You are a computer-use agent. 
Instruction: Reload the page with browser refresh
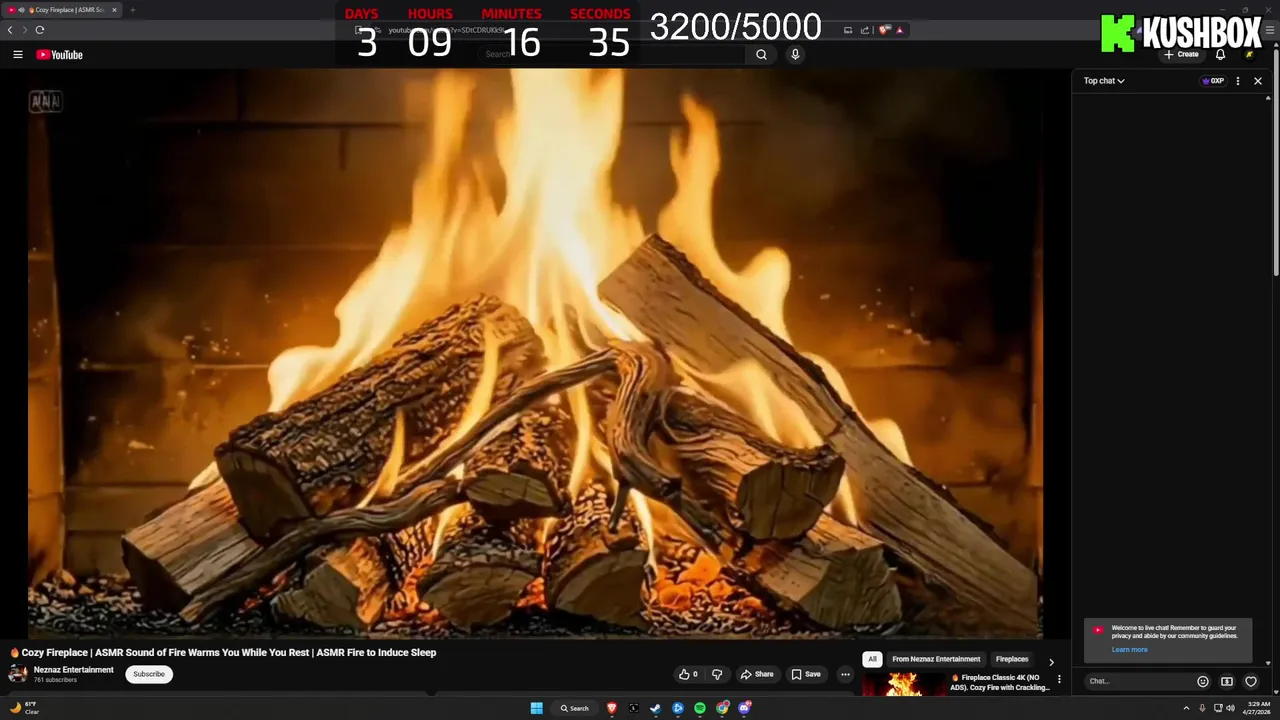pyautogui.click(x=39, y=30)
